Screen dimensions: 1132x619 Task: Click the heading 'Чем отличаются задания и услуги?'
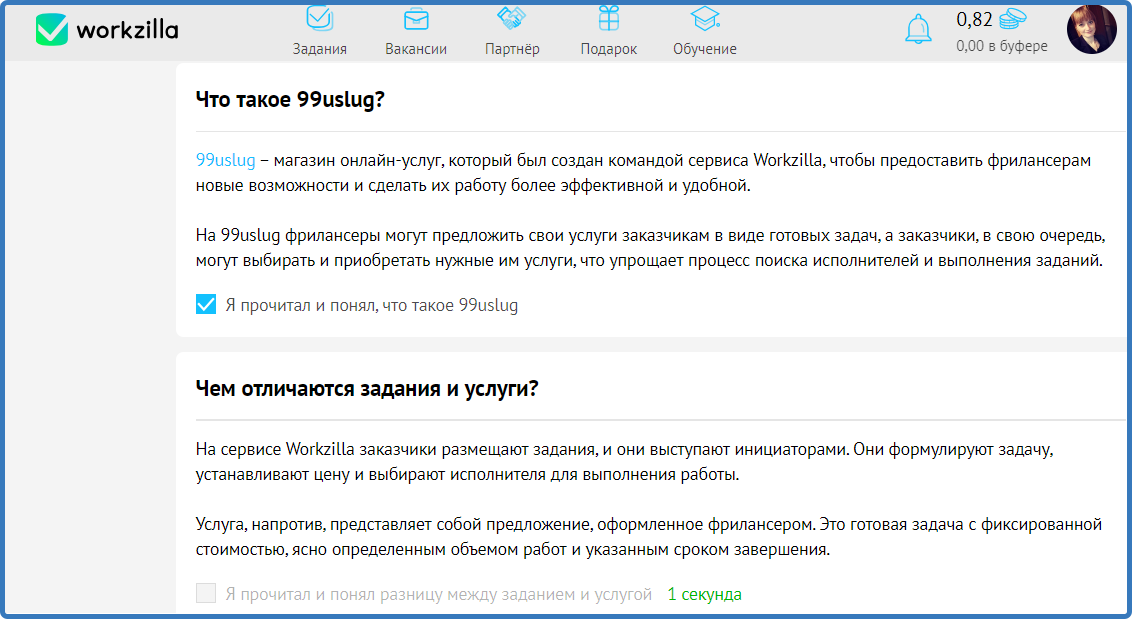pyautogui.click(x=367, y=389)
